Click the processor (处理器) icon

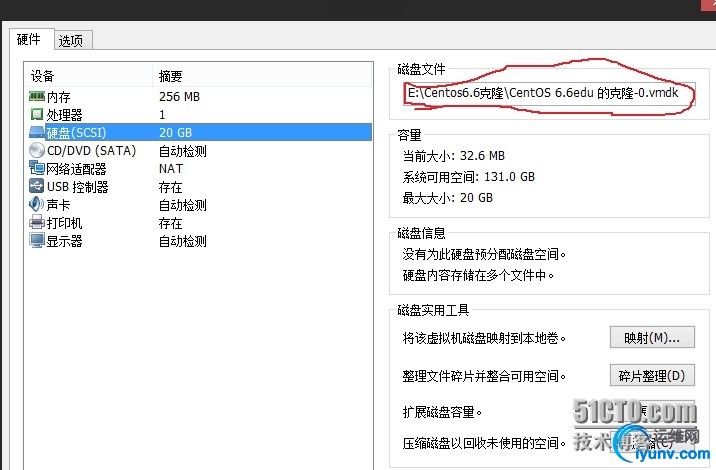coord(37,114)
